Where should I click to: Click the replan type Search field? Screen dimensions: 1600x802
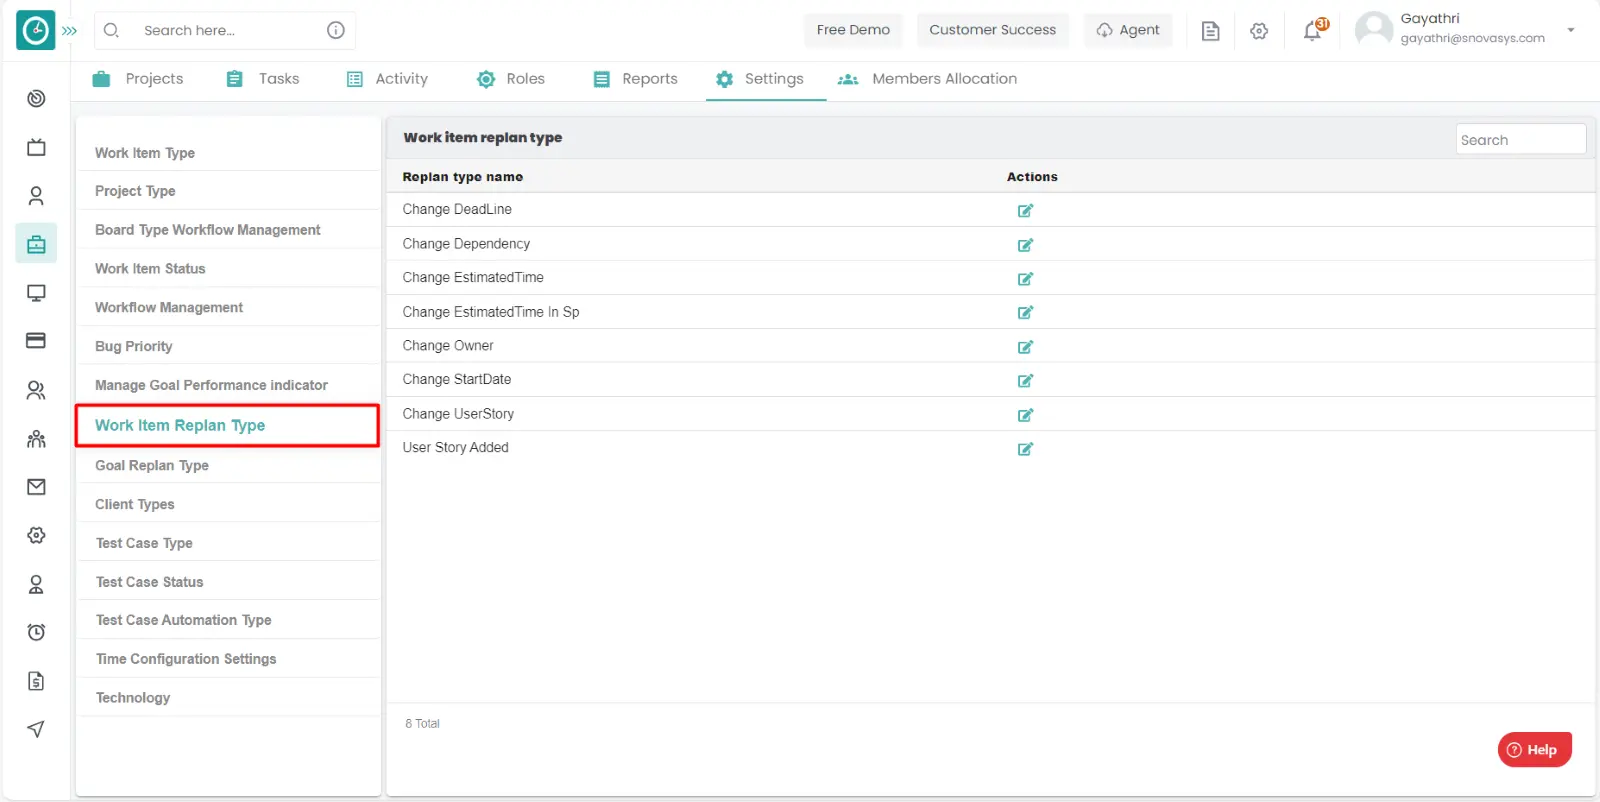(x=1520, y=140)
